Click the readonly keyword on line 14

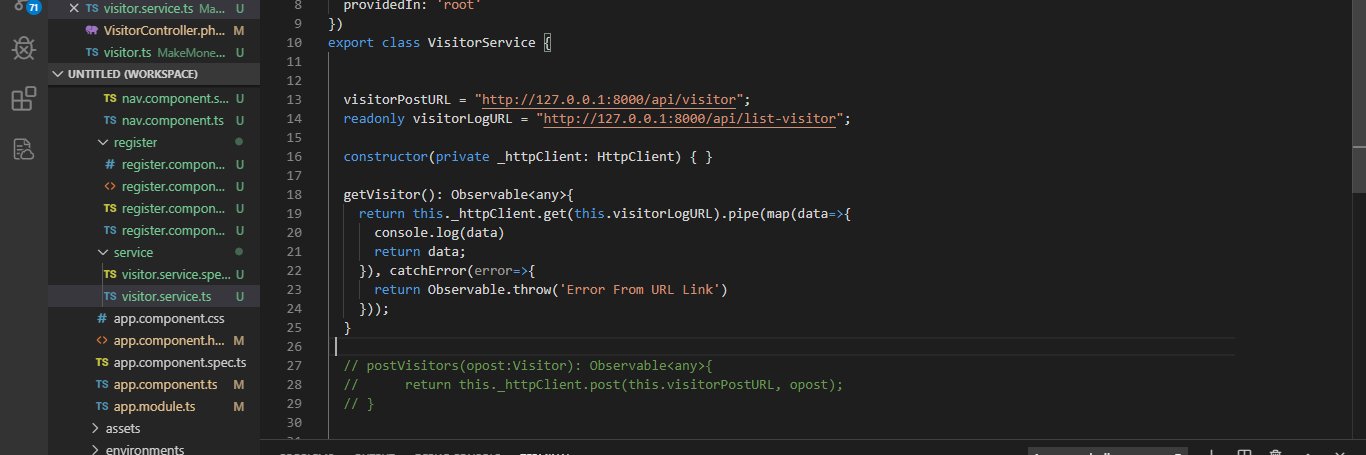pos(374,119)
